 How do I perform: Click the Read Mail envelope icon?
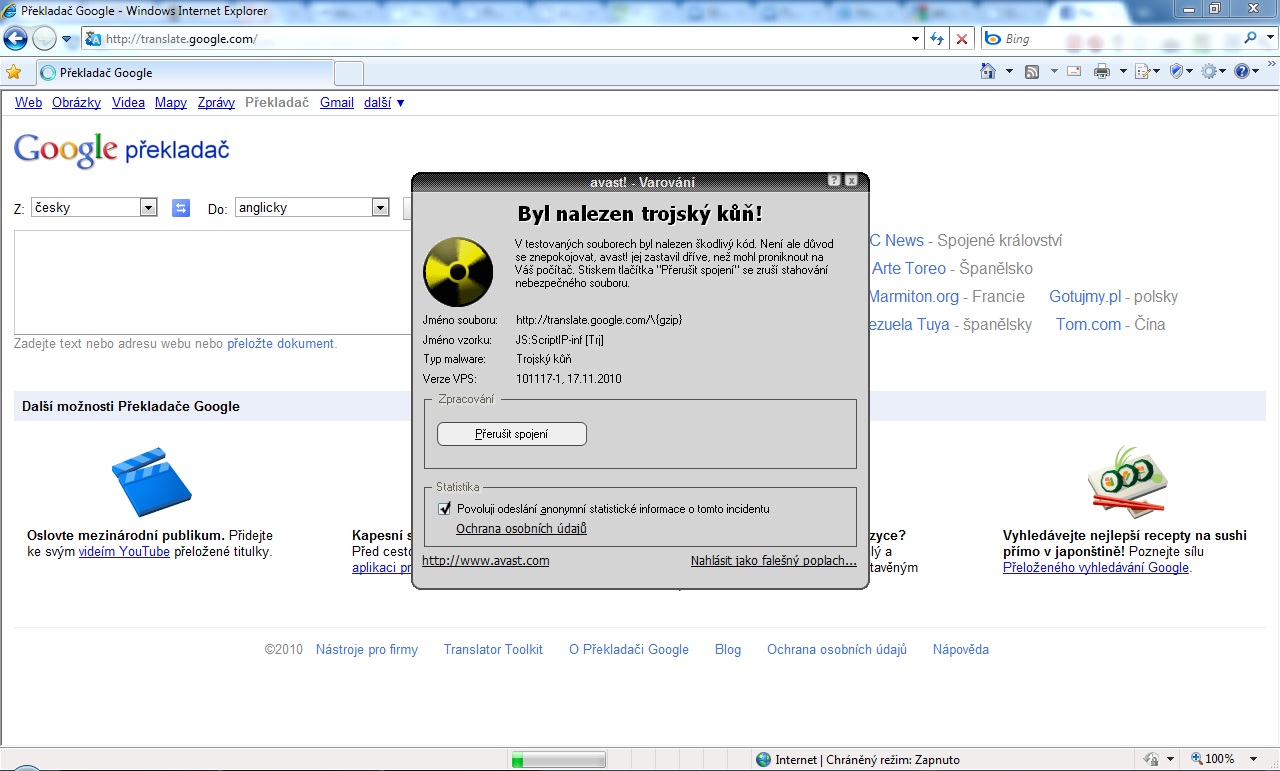[1074, 71]
